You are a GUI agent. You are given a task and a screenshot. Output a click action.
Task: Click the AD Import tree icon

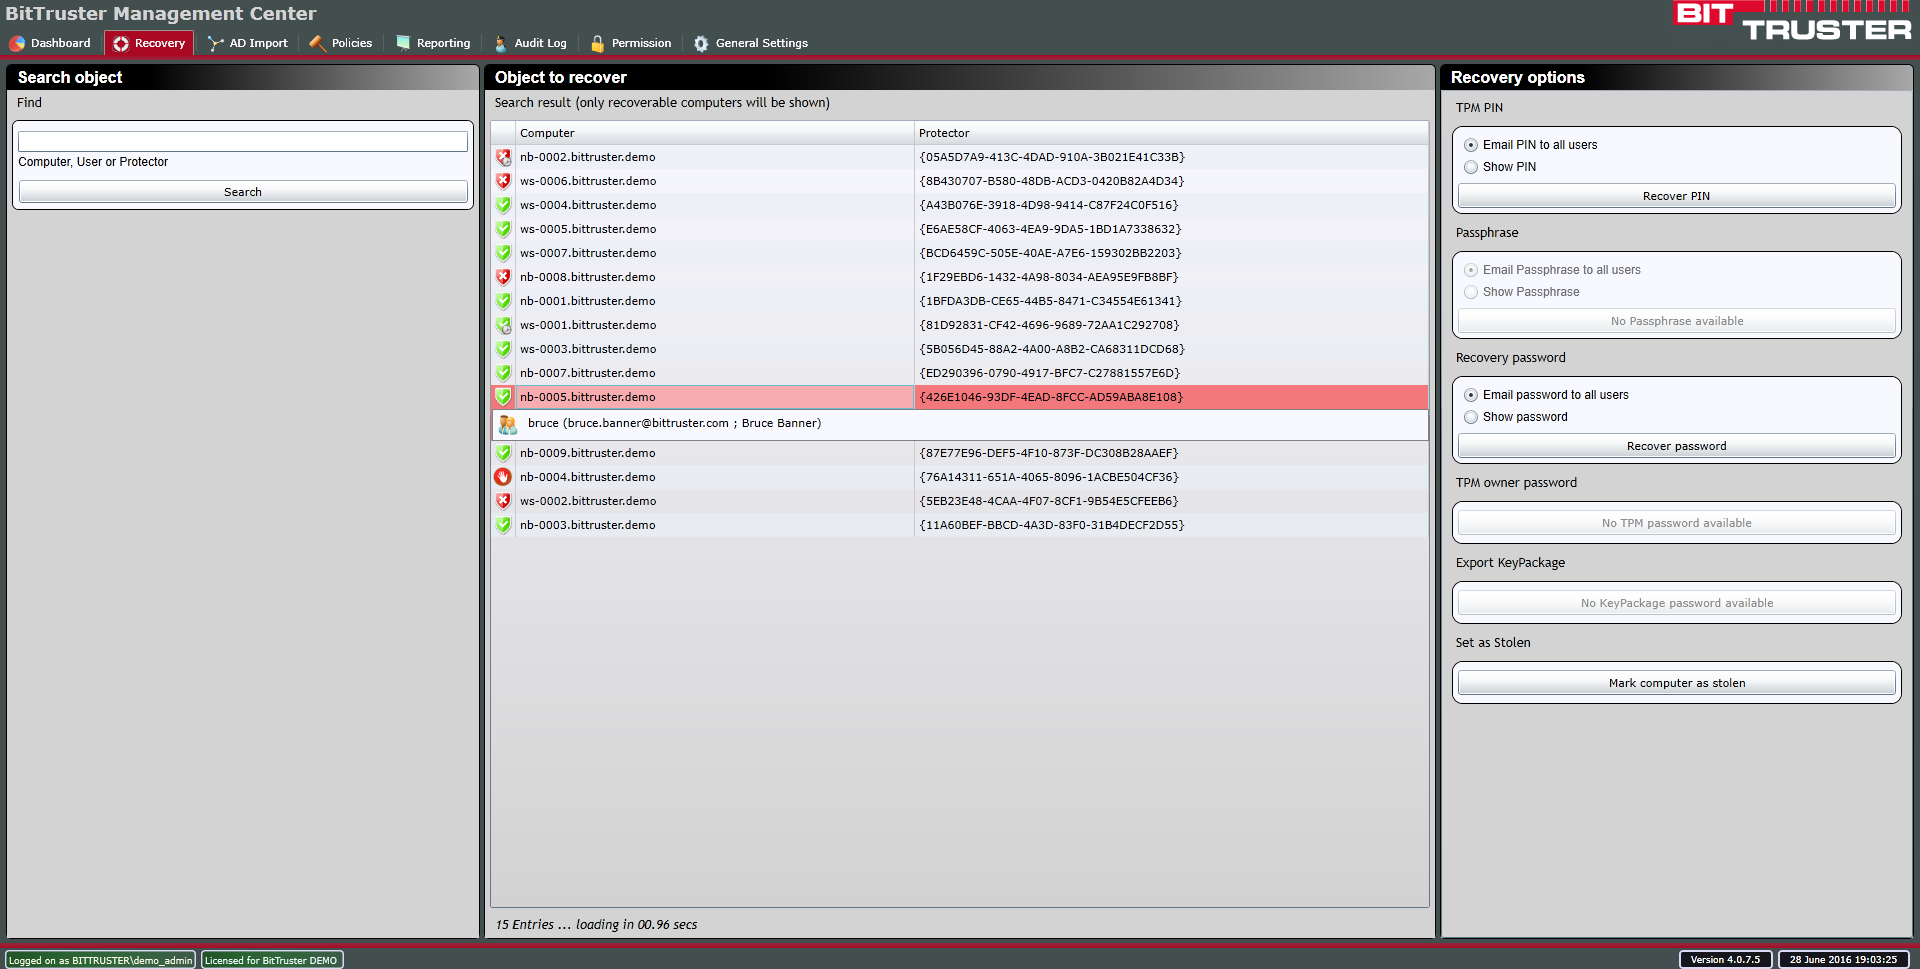(215, 43)
